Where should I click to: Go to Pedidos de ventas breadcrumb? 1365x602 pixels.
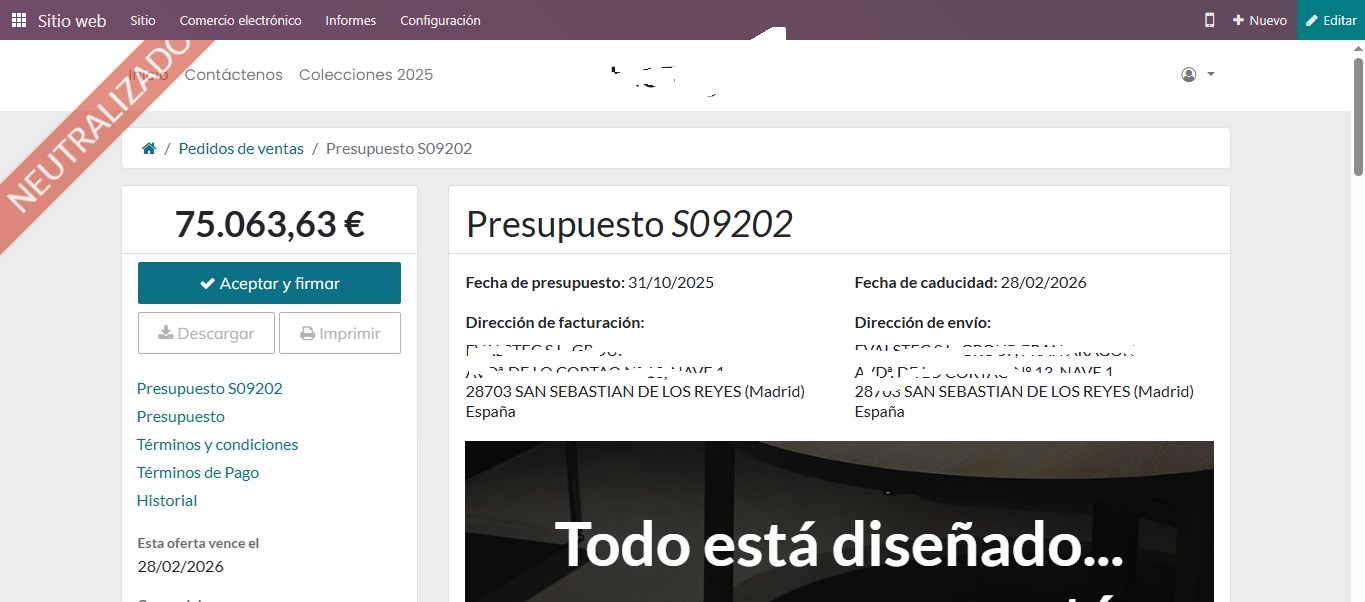pyautogui.click(x=241, y=149)
